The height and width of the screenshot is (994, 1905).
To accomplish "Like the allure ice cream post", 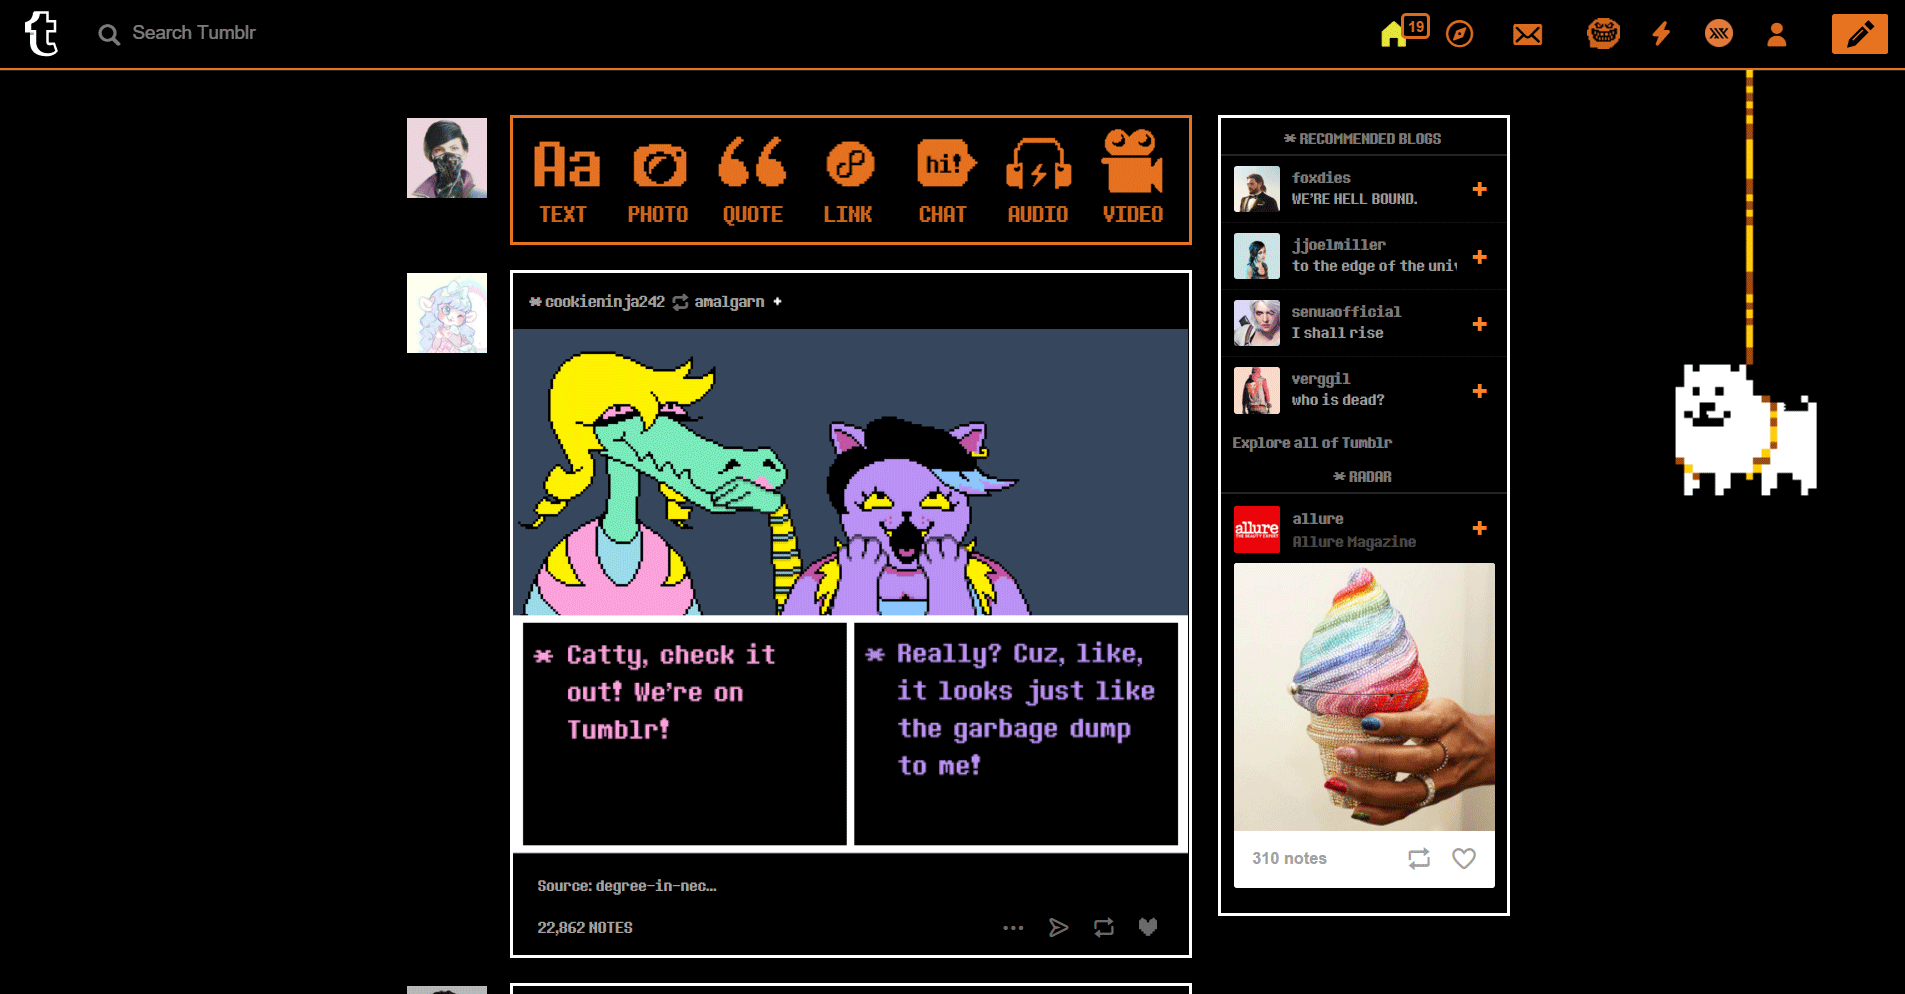I will coord(1463,858).
